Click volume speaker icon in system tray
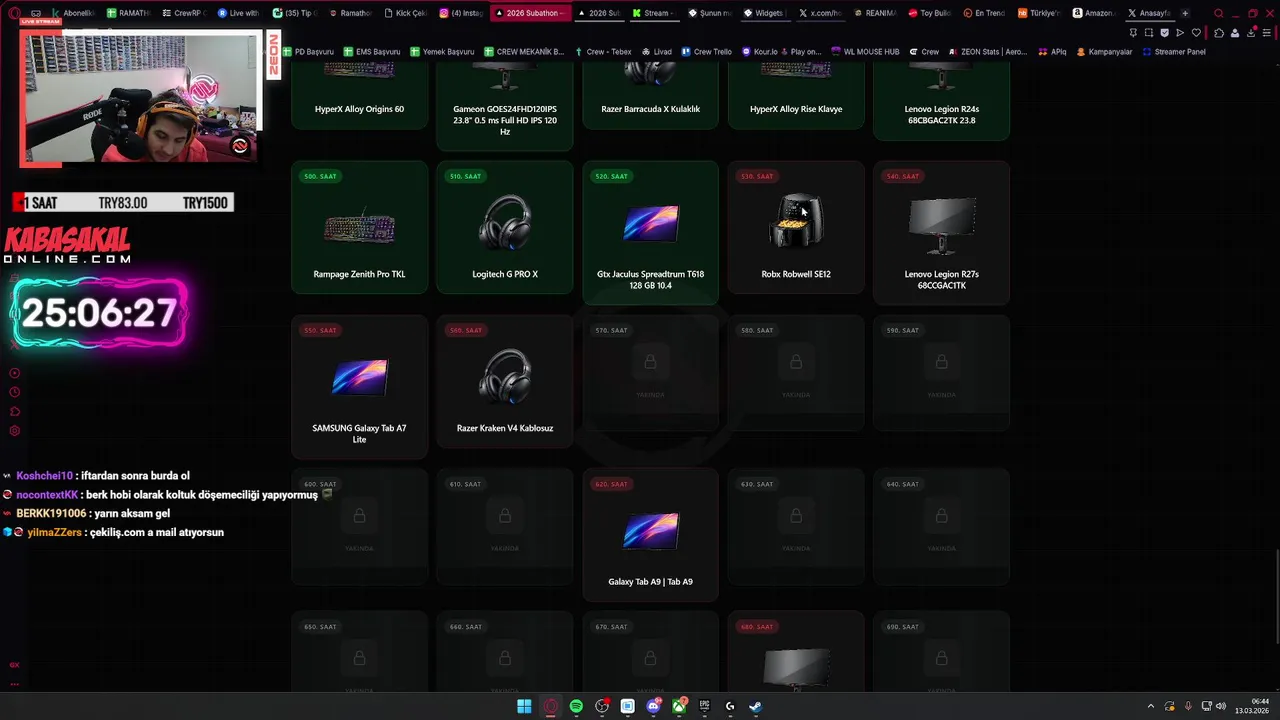The image size is (1280, 720). pyautogui.click(x=1221, y=706)
